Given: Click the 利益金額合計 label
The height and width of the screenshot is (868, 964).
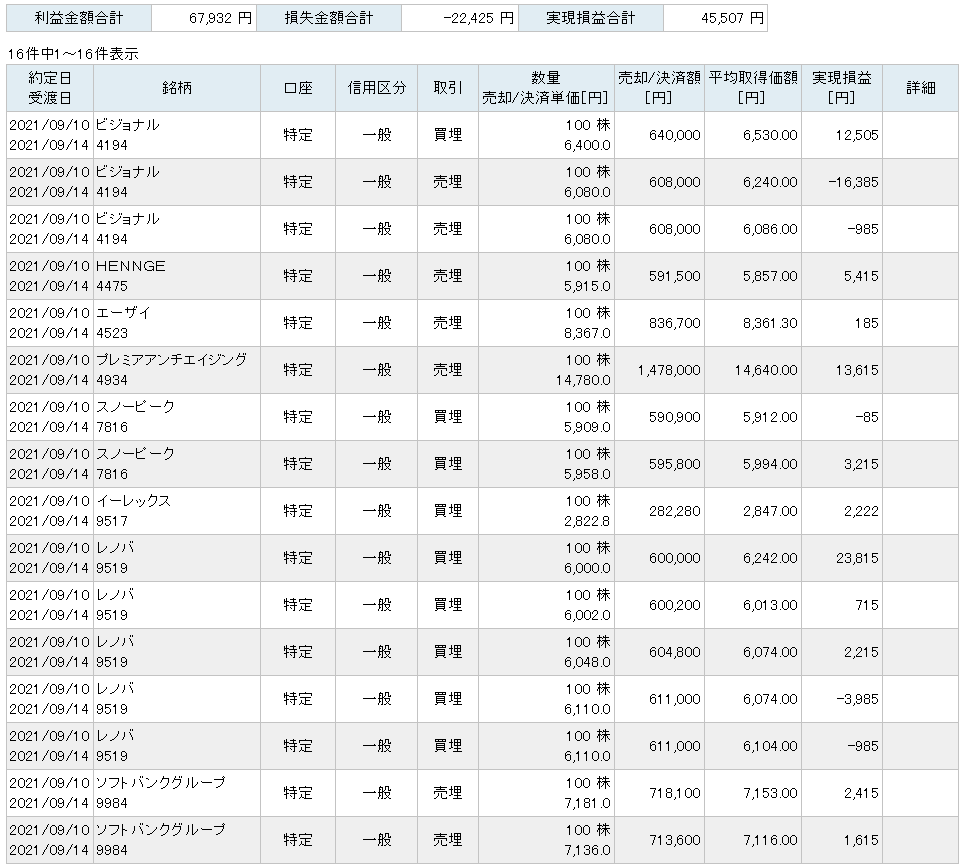Looking at the screenshot, I should 79,18.
